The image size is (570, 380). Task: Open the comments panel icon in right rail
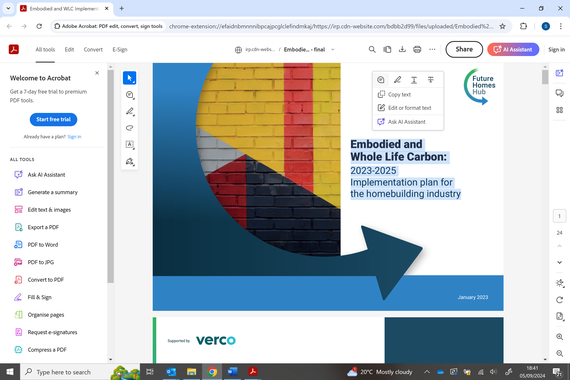(x=559, y=93)
